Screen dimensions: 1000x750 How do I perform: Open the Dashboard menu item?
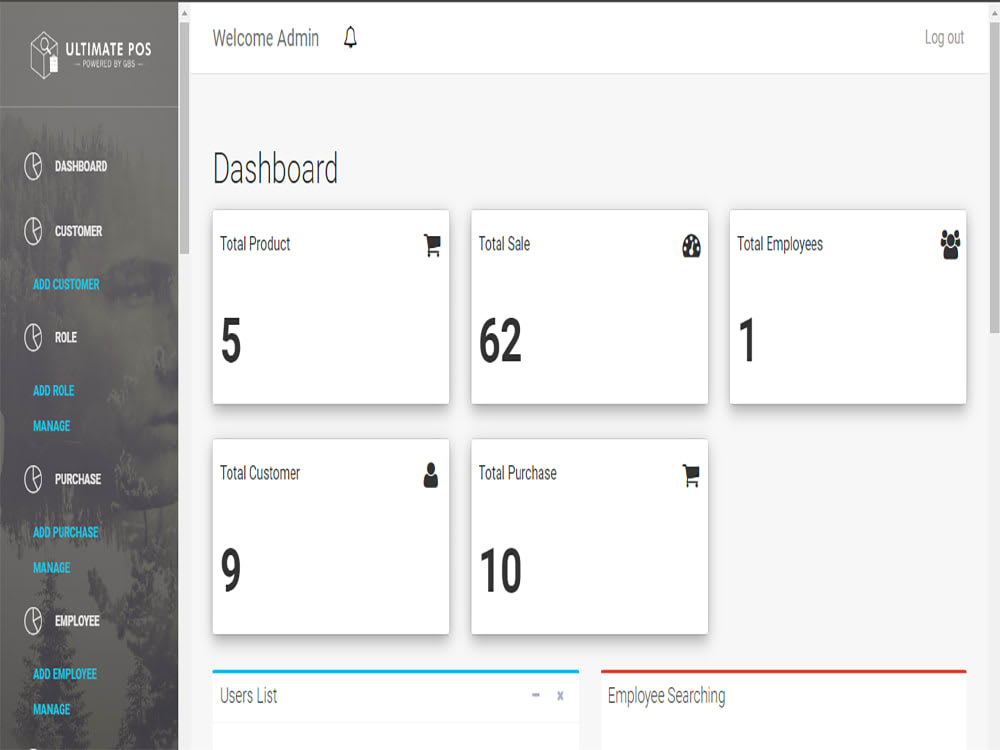click(x=81, y=166)
